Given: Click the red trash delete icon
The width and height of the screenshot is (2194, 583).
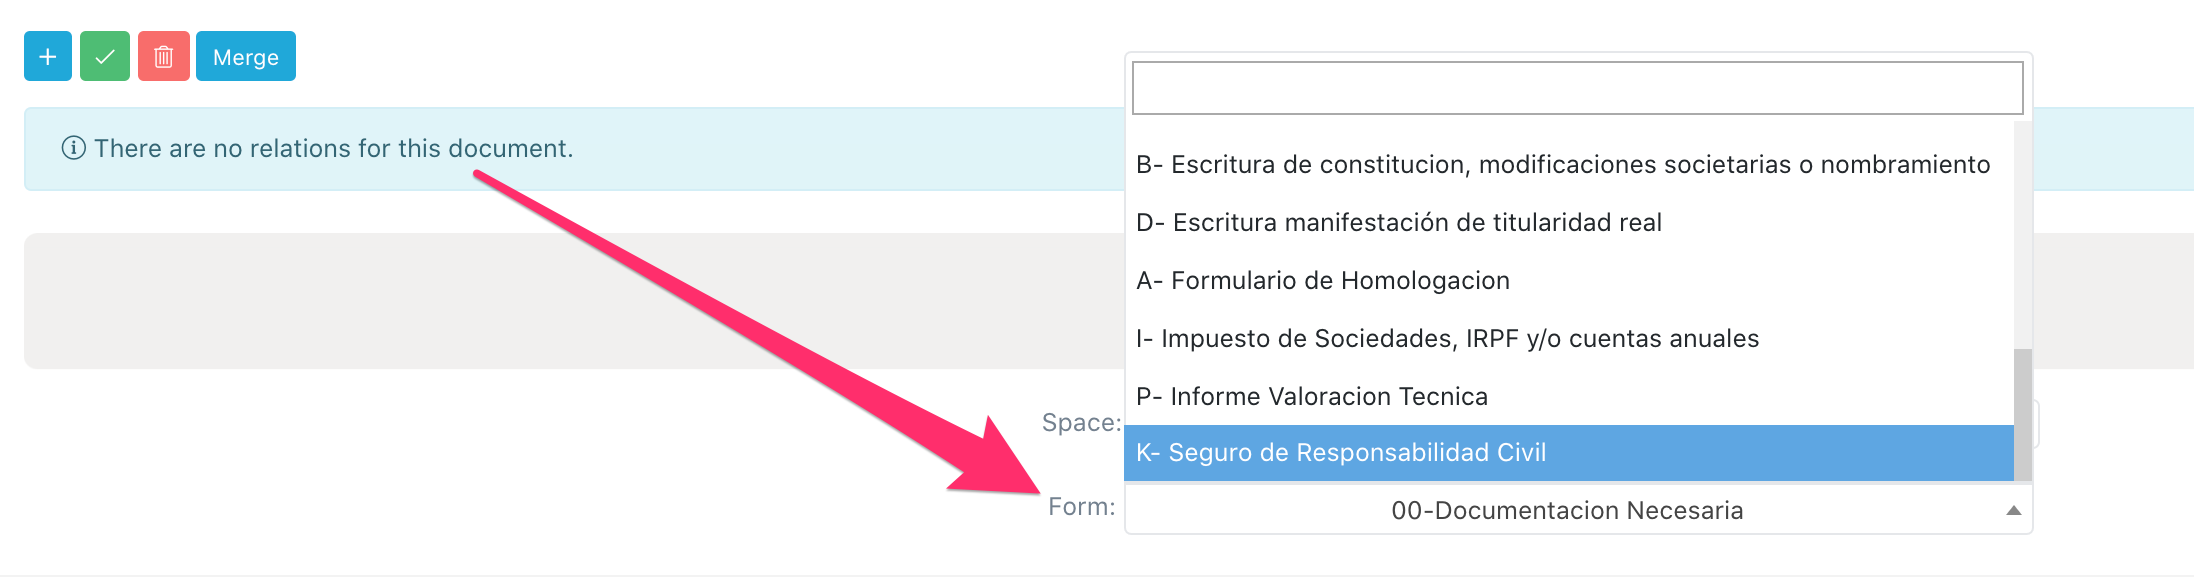Looking at the screenshot, I should pos(162,57).
